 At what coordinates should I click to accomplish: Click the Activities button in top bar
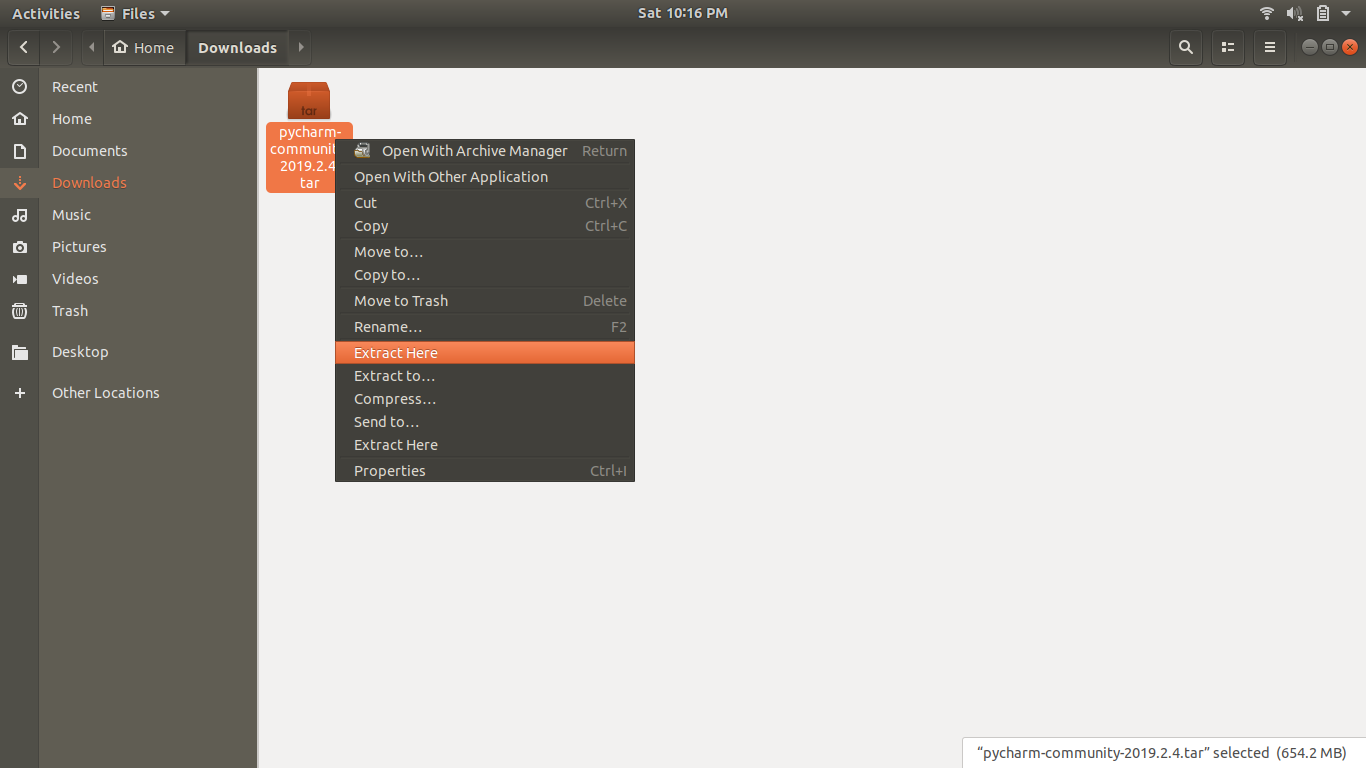[x=46, y=13]
